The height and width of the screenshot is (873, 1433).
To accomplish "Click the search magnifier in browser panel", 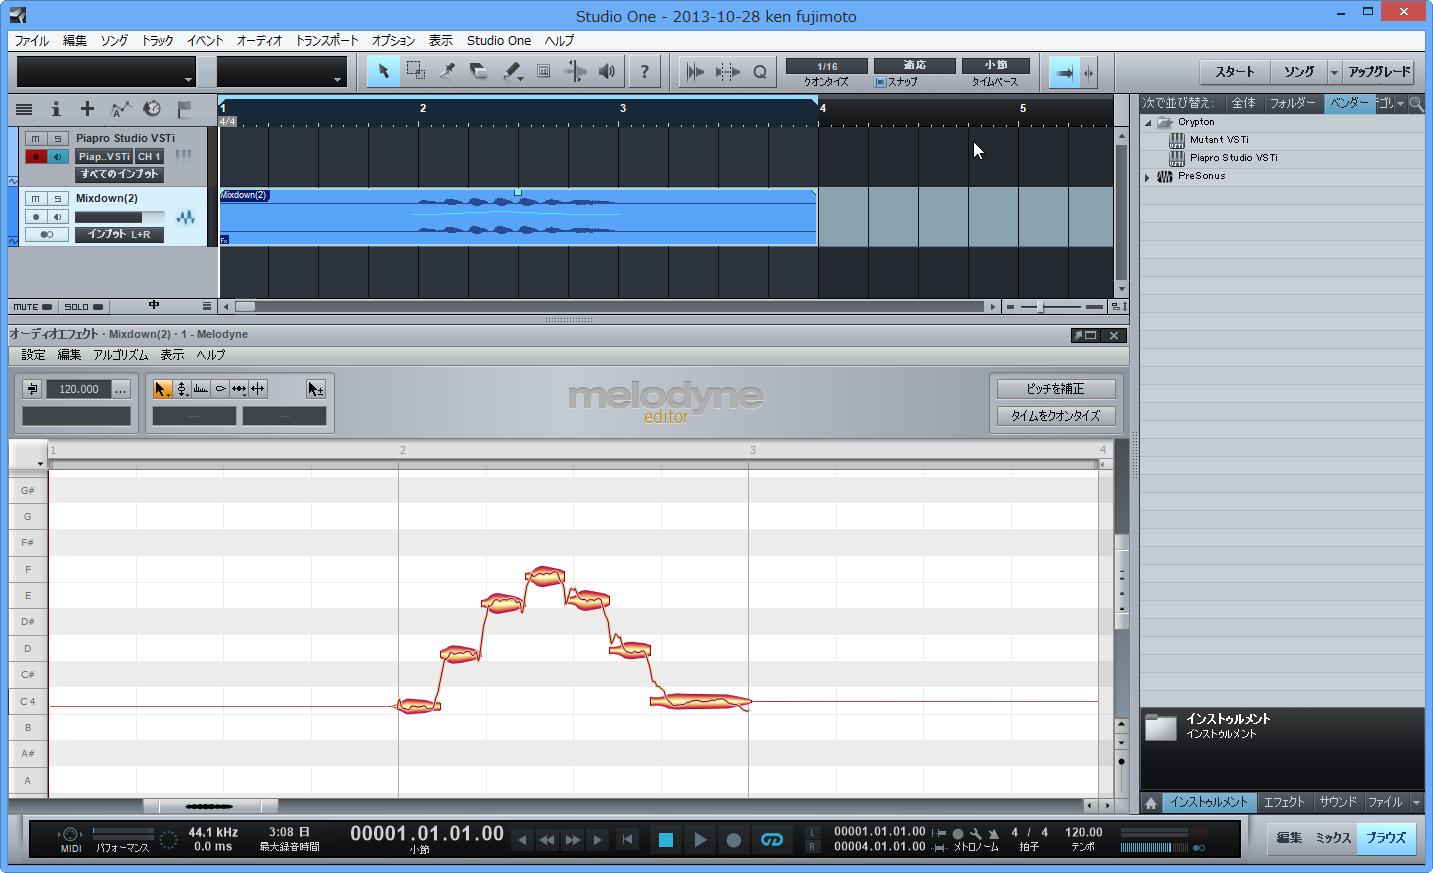I will 1416,103.
